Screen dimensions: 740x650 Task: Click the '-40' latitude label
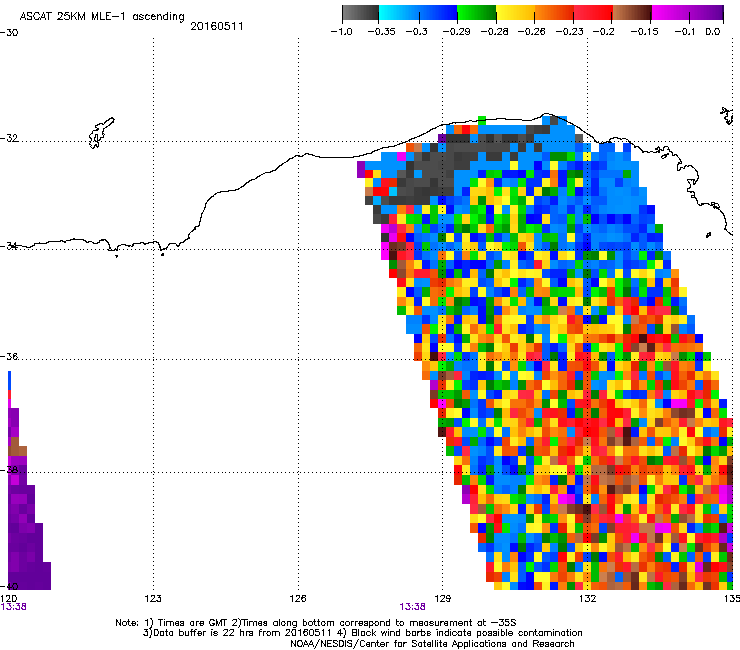9,586
